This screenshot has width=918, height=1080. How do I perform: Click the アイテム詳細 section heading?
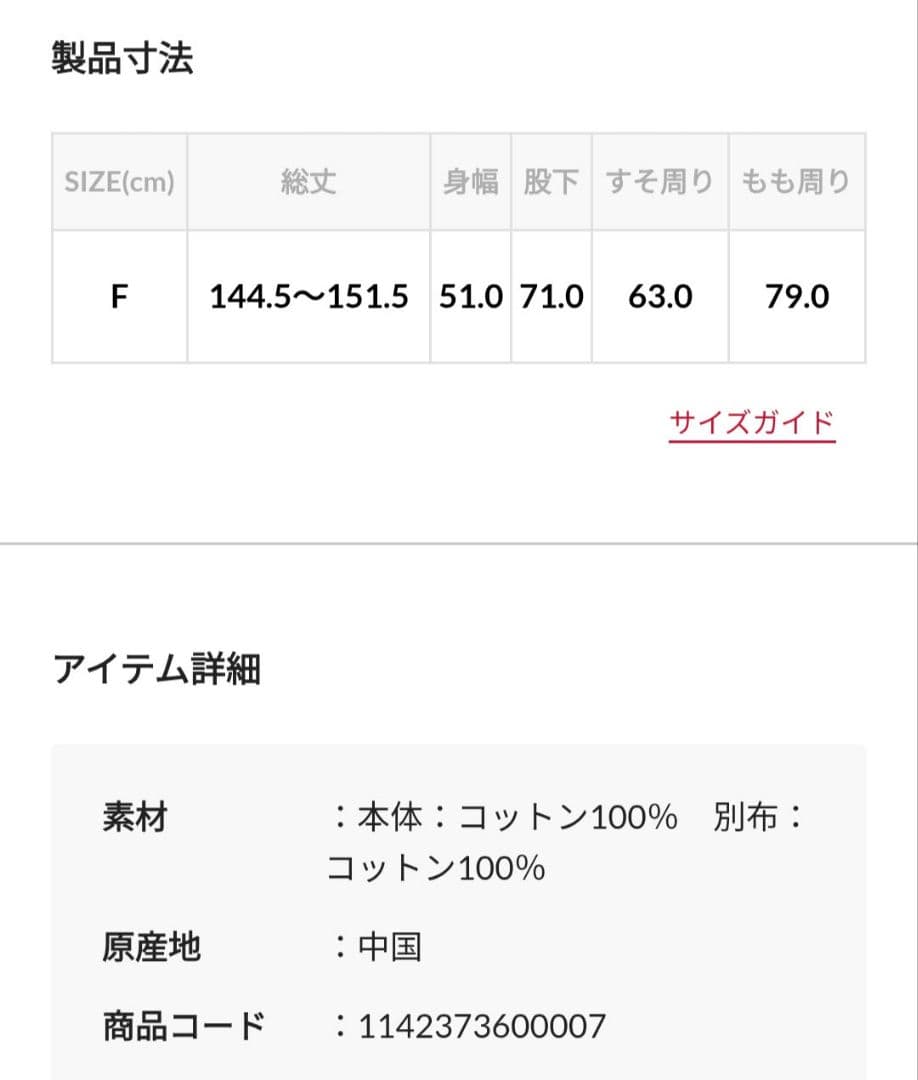pyautogui.click(x=156, y=668)
